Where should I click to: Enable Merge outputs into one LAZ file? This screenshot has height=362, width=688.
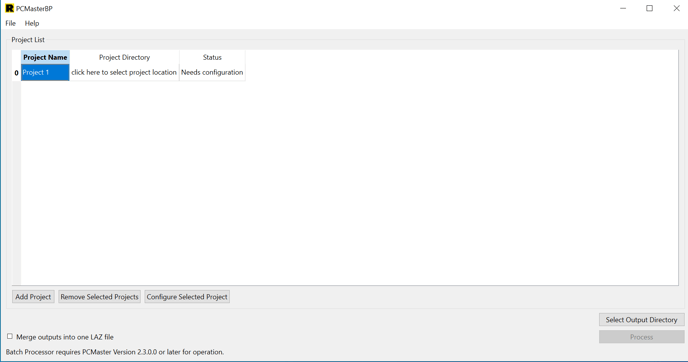point(10,337)
